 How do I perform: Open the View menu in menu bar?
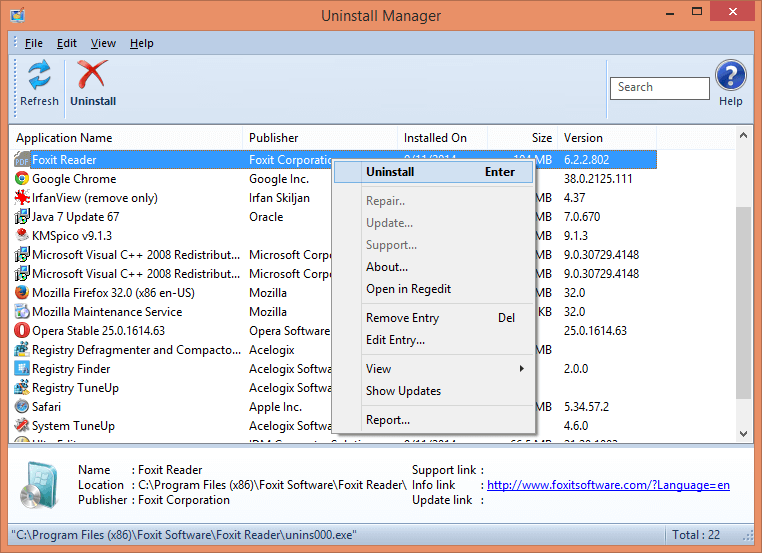click(103, 43)
